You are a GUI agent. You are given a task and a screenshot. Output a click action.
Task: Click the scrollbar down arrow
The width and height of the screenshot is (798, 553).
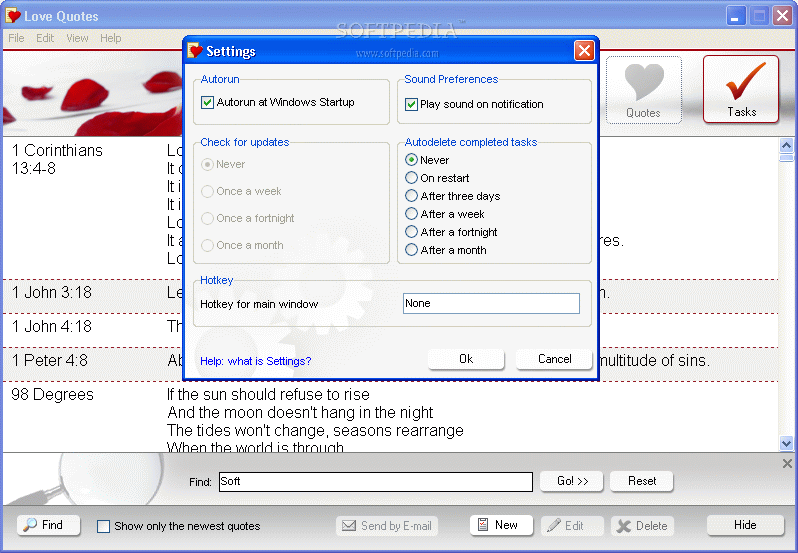click(x=786, y=444)
